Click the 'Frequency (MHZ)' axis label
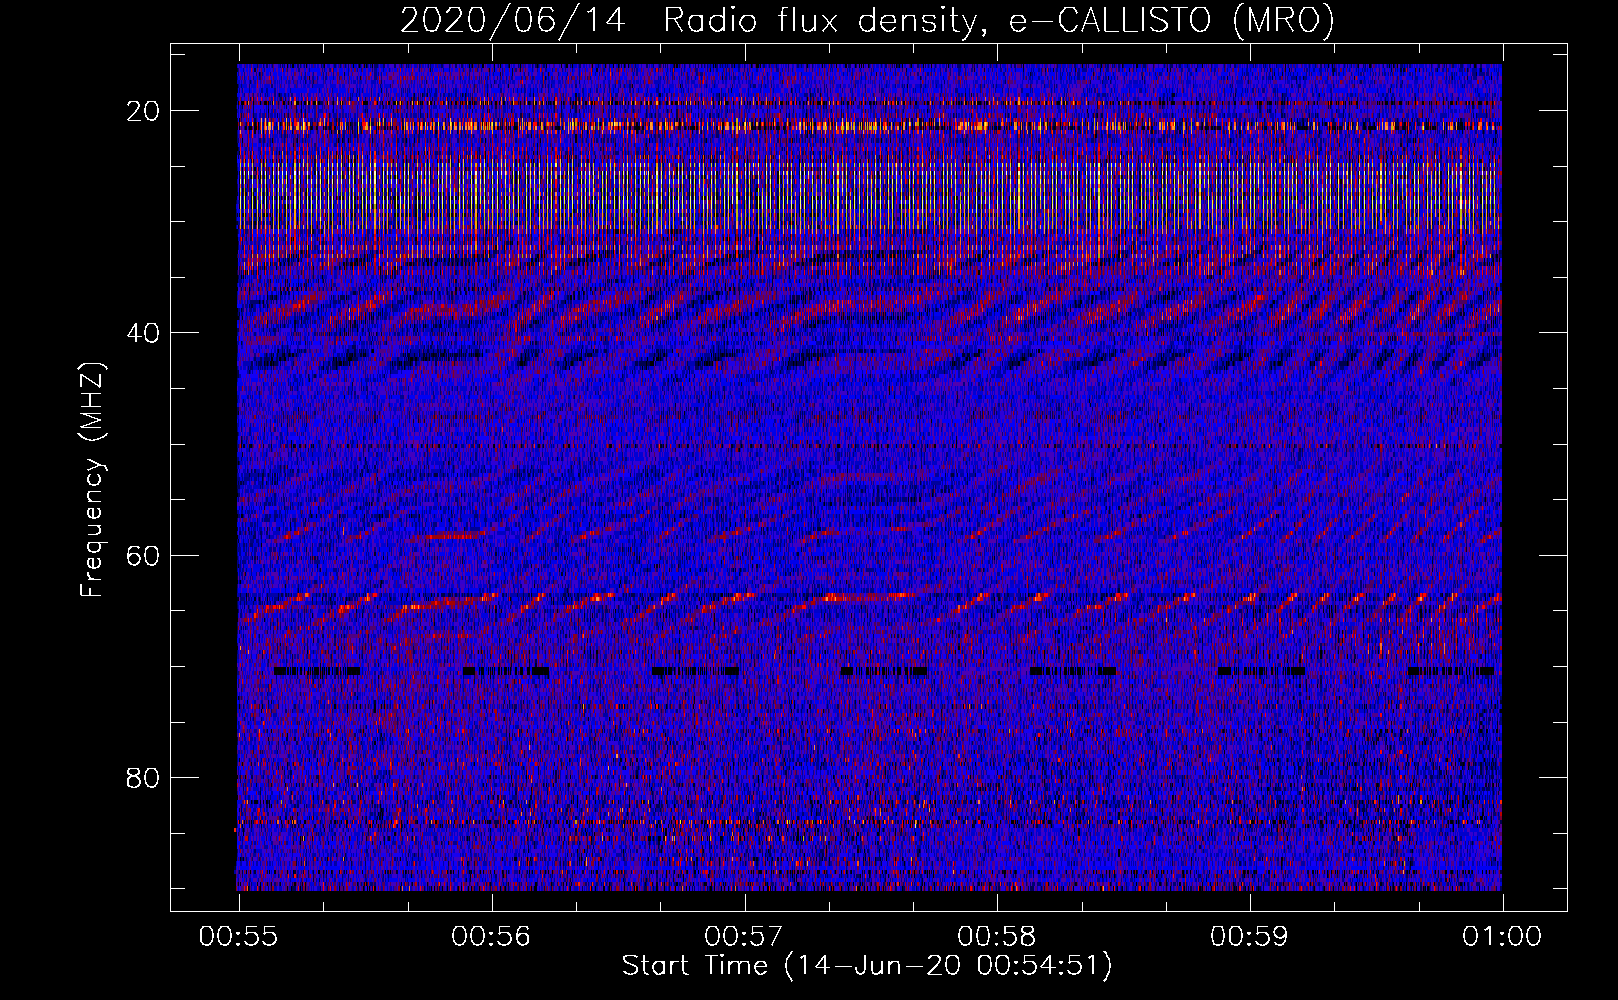Viewport: 1618px width, 1000px height. pos(92,481)
